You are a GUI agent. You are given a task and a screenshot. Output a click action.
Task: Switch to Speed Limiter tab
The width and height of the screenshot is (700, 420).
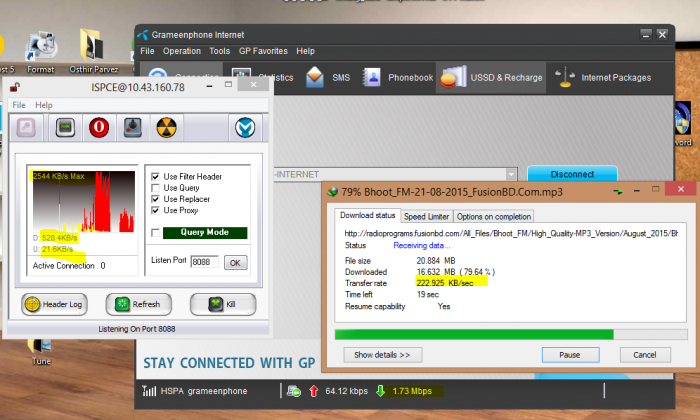tap(426, 216)
